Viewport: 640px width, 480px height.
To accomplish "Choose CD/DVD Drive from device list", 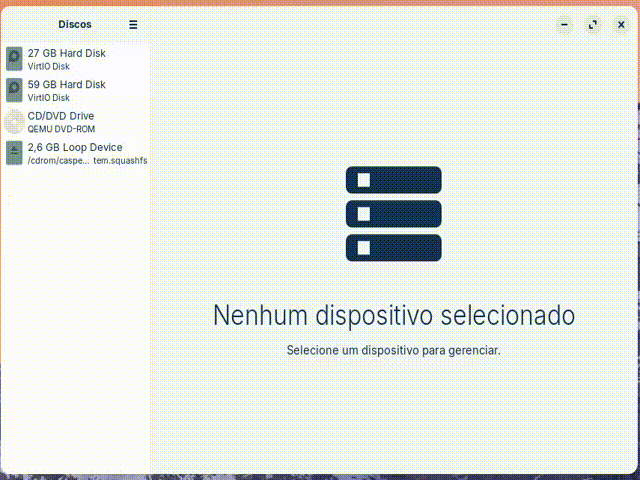I will tap(60, 116).
